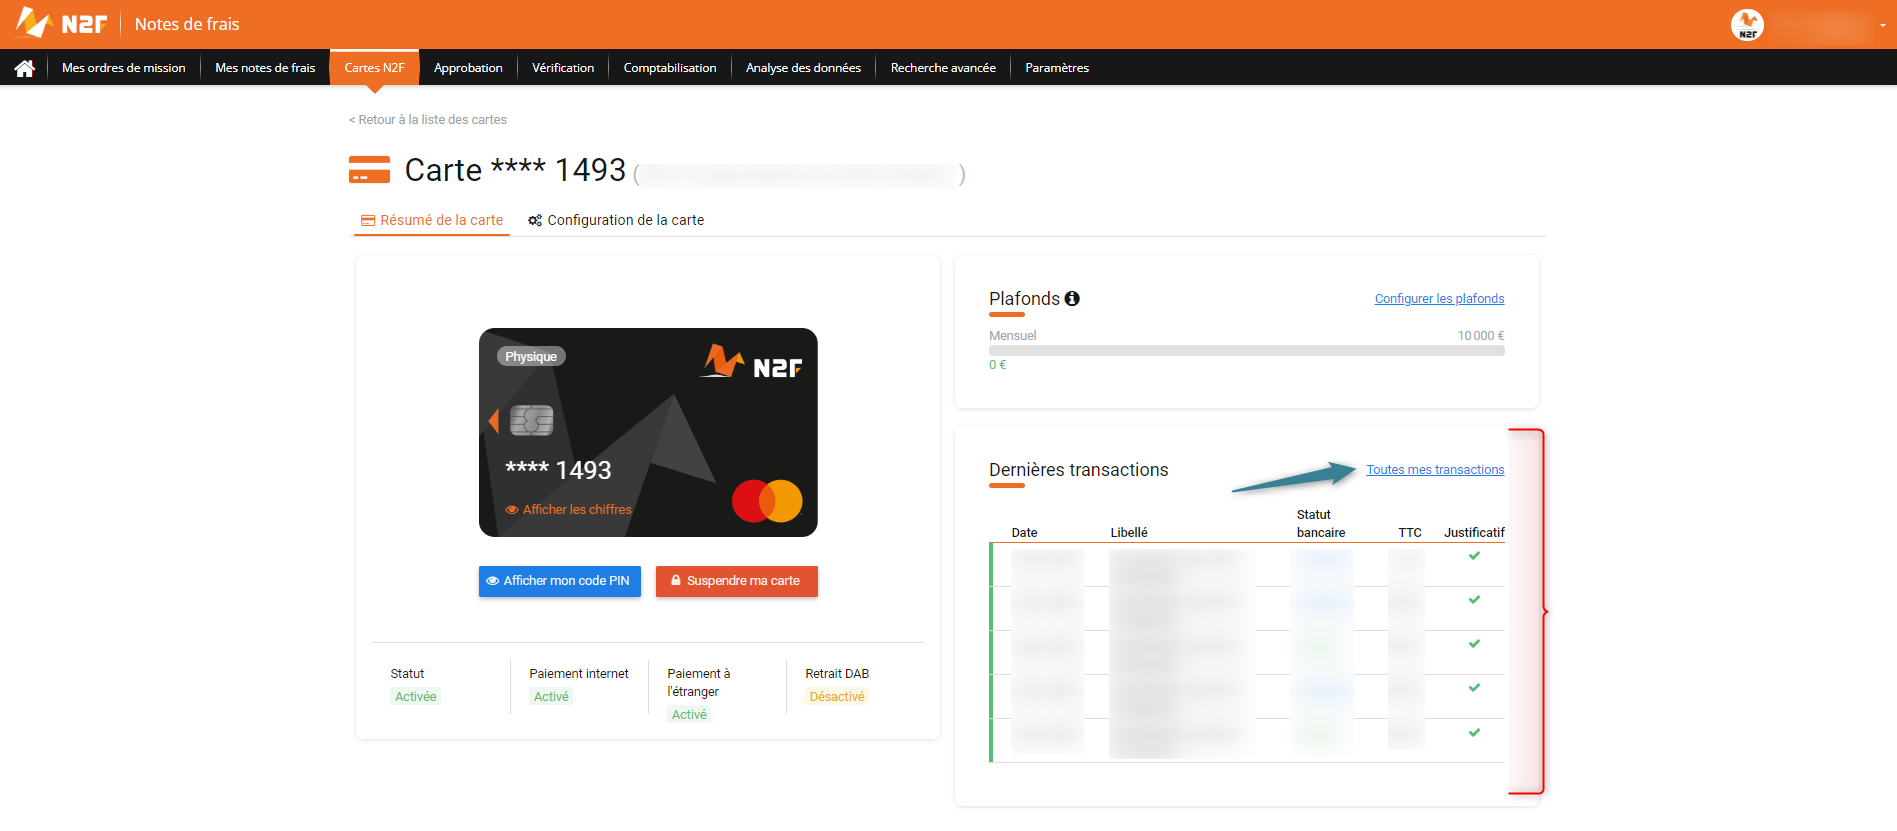The height and width of the screenshot is (831, 1897).
Task: Return to the card list link
Action: [428, 119]
